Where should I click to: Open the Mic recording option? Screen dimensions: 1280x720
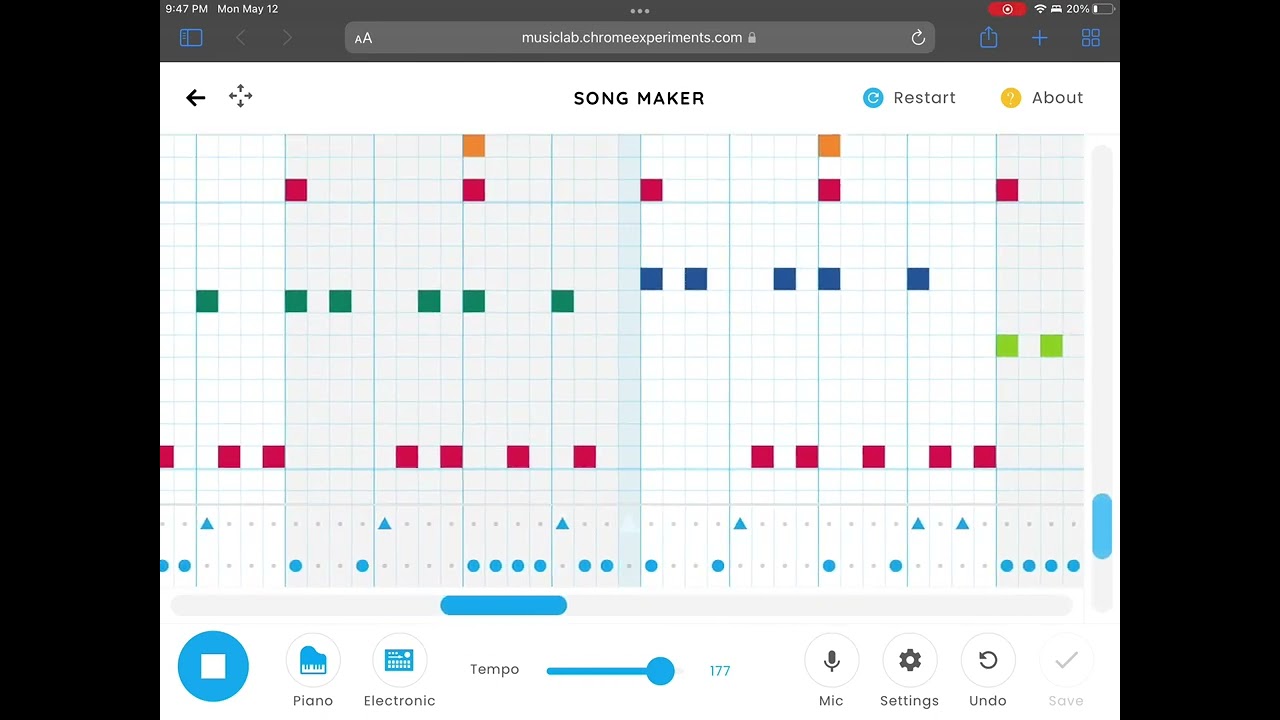pyautogui.click(x=831, y=673)
